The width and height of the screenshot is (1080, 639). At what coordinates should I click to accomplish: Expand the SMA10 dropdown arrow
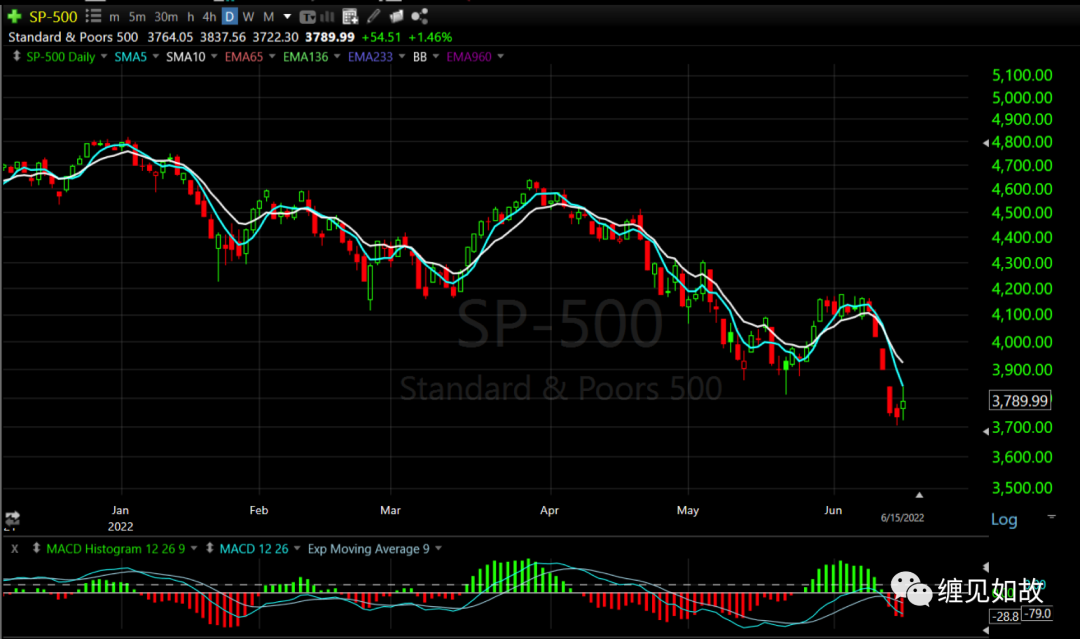point(214,56)
